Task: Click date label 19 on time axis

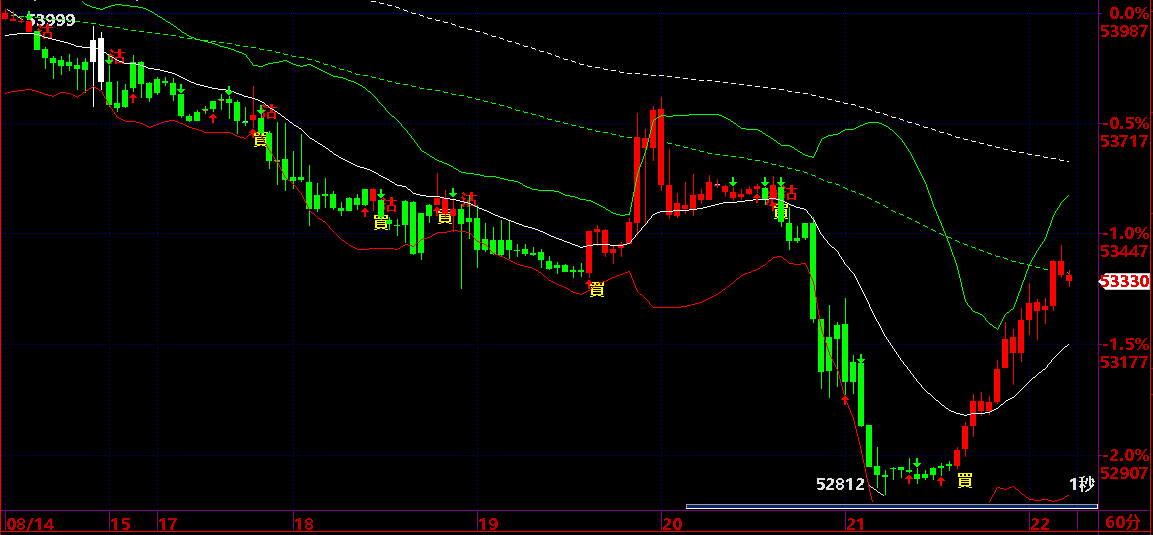Action: click(x=488, y=524)
